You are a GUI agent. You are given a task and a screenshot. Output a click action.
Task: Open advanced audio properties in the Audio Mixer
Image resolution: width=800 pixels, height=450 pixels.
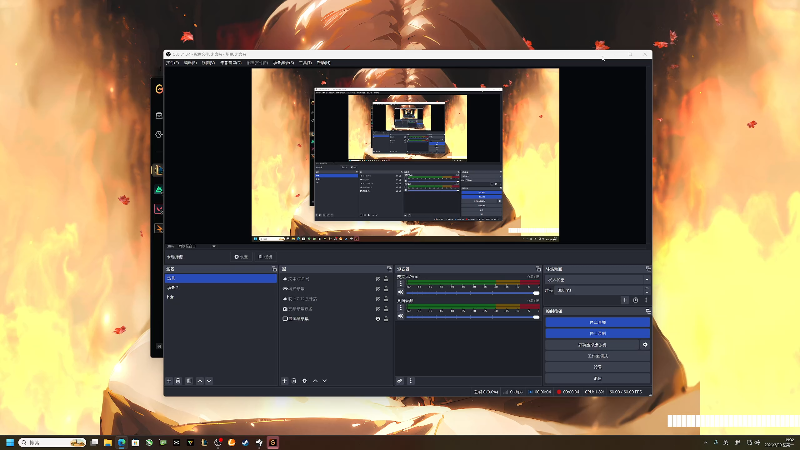pos(400,381)
